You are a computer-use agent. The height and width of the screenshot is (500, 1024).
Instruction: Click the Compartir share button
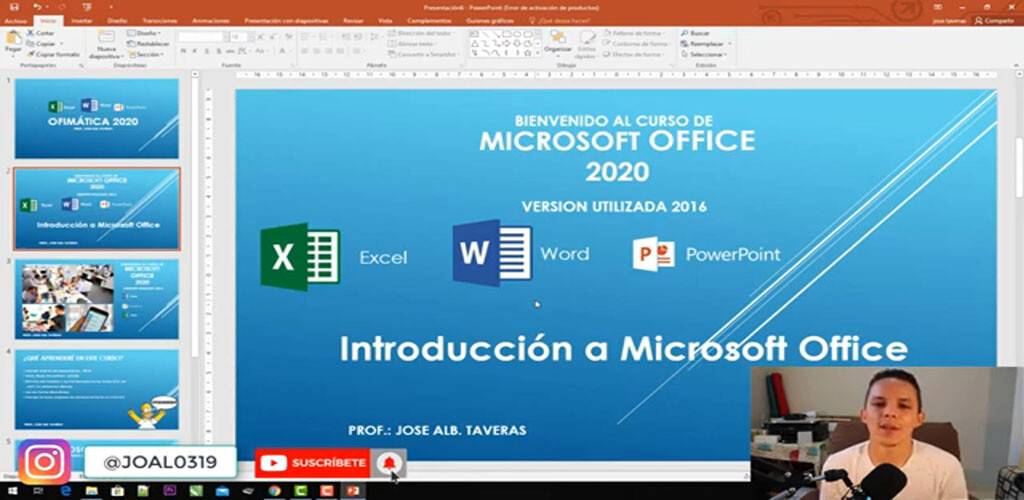click(x=995, y=21)
